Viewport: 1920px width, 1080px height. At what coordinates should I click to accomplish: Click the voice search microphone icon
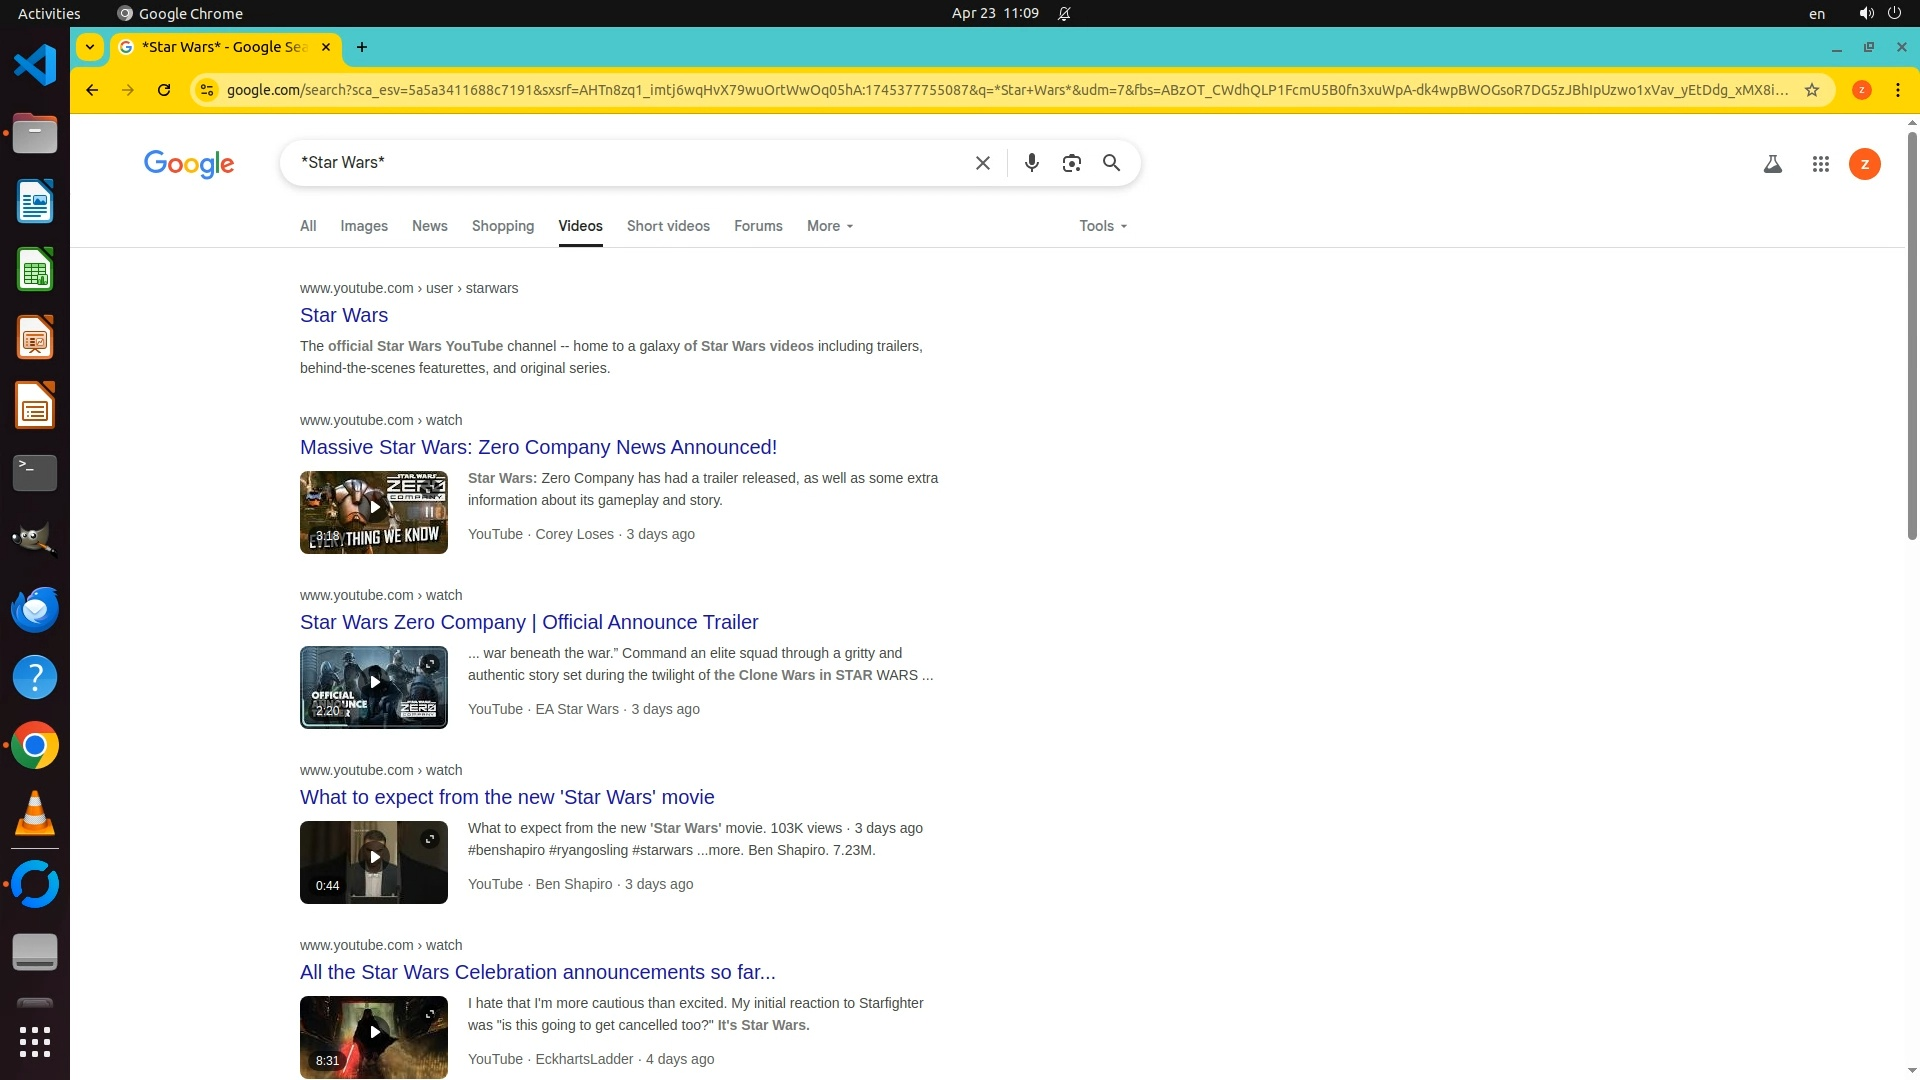(1031, 163)
